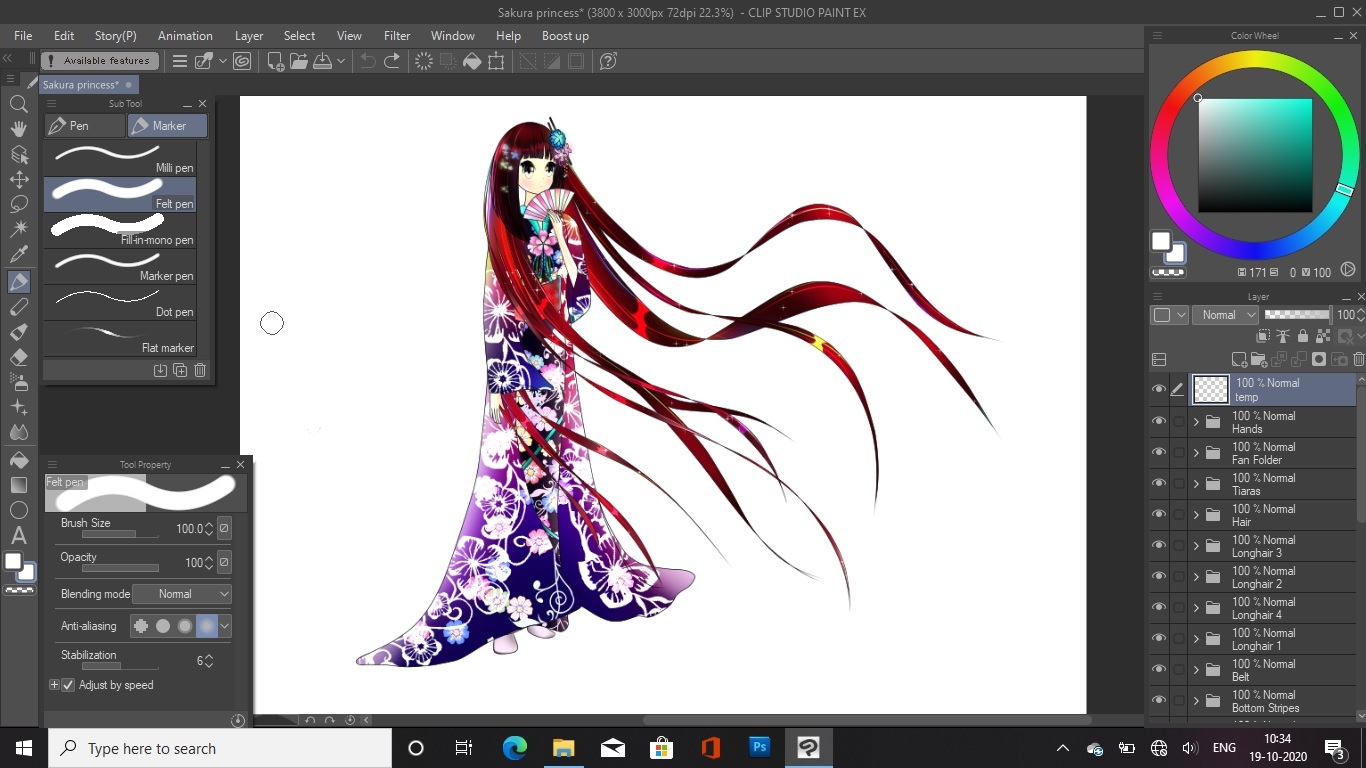Click the Undo arrow in toolbar

(368, 61)
